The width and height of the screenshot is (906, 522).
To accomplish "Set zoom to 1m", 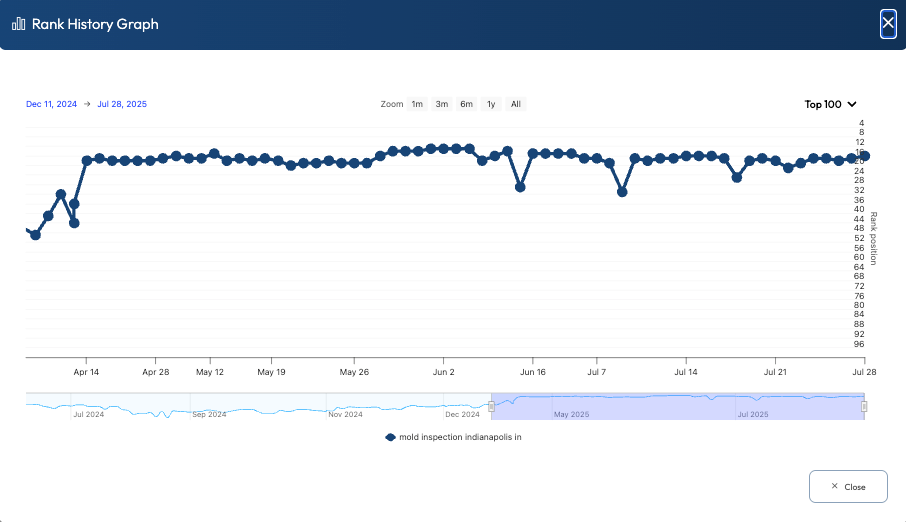I will pos(417,104).
